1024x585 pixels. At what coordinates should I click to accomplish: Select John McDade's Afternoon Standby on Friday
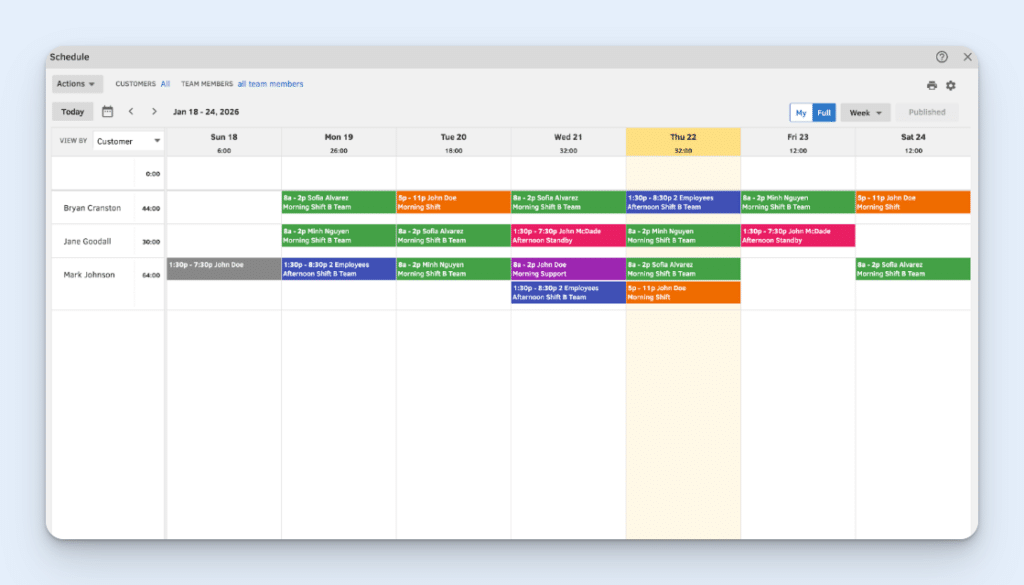coord(797,235)
